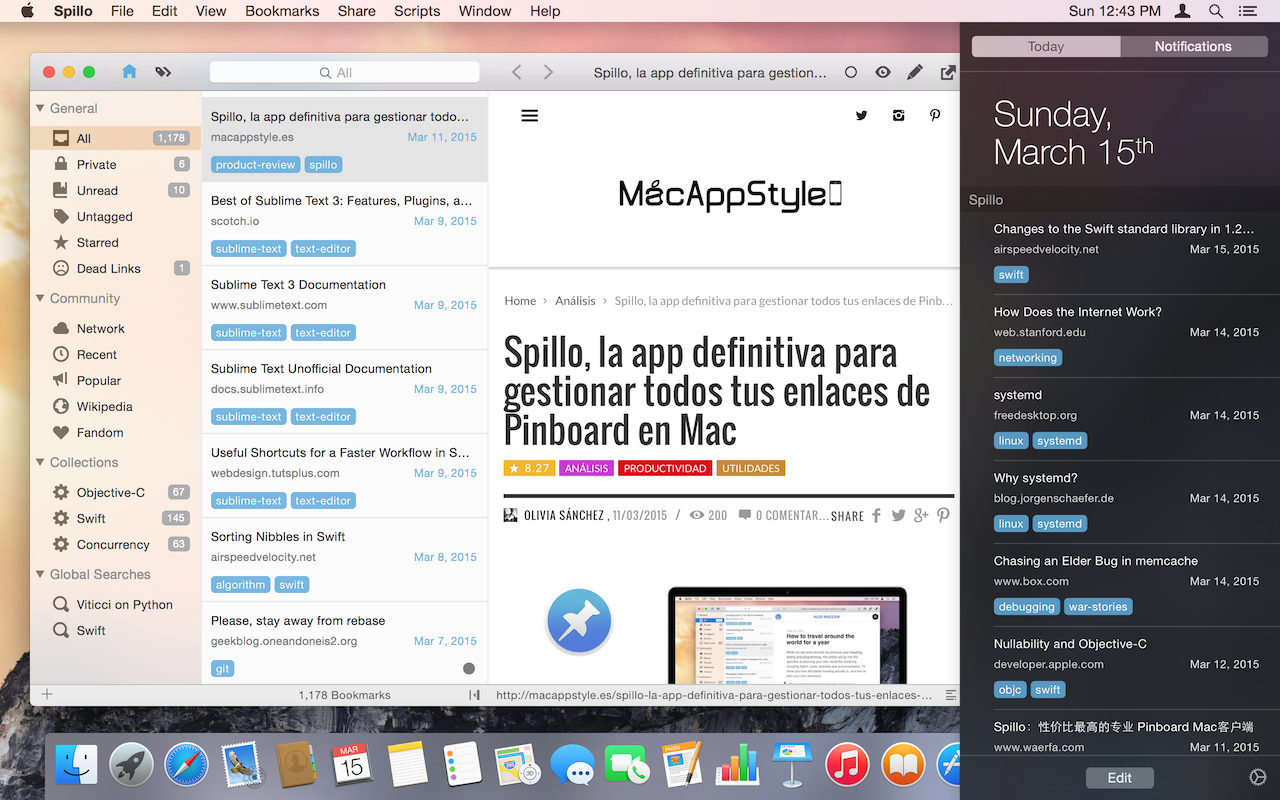Click the 8.27 star rating badge
This screenshot has height=800, width=1280.
tap(529, 468)
